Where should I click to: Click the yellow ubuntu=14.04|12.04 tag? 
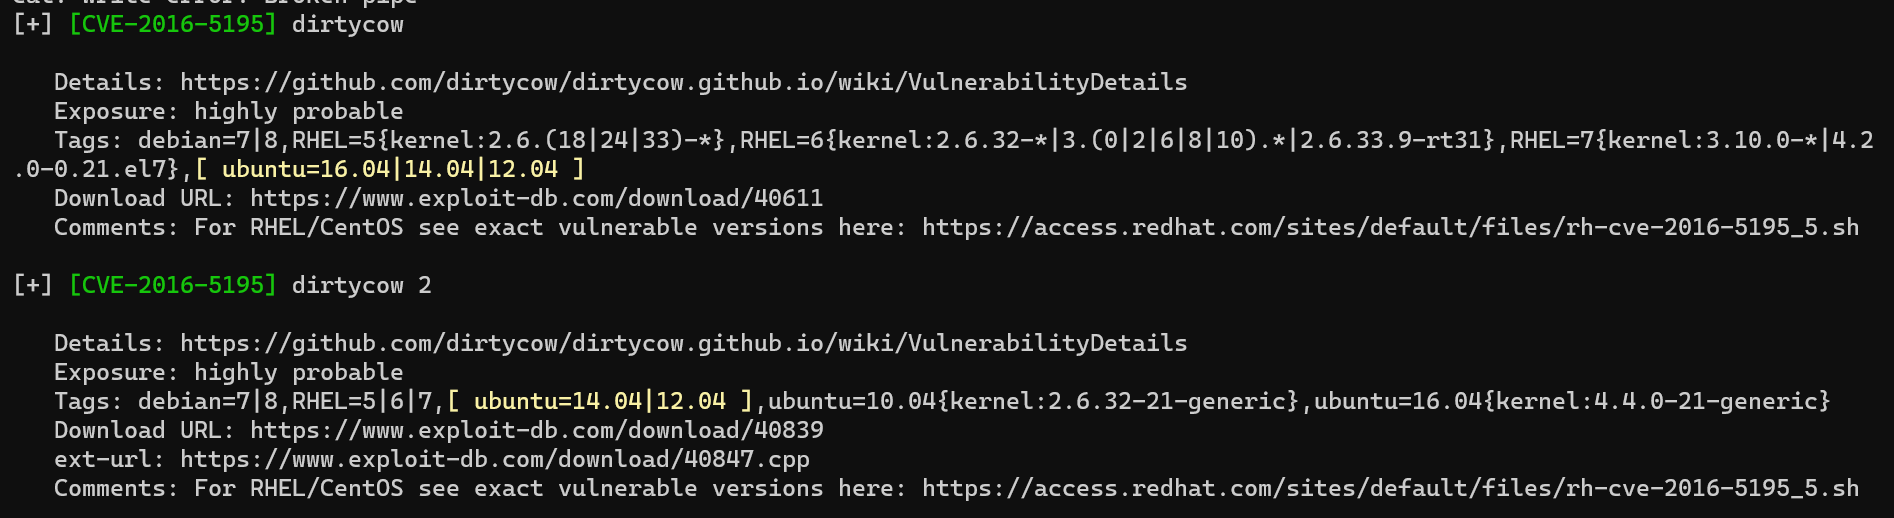[600, 401]
